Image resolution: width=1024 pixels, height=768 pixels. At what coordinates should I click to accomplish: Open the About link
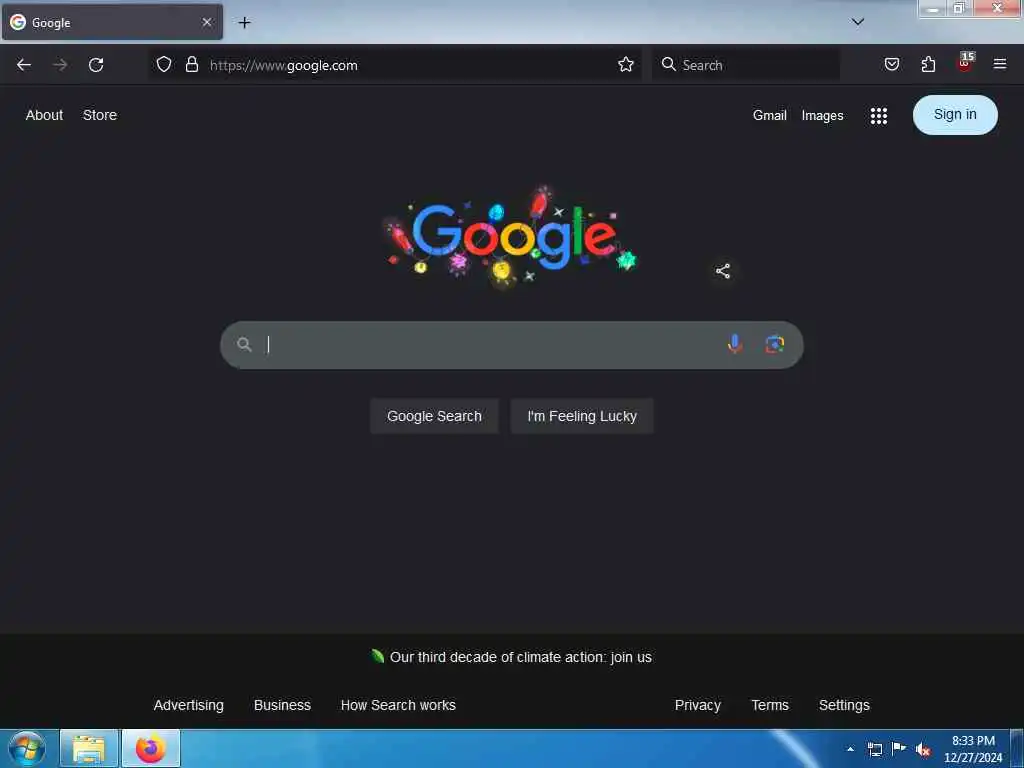point(44,115)
